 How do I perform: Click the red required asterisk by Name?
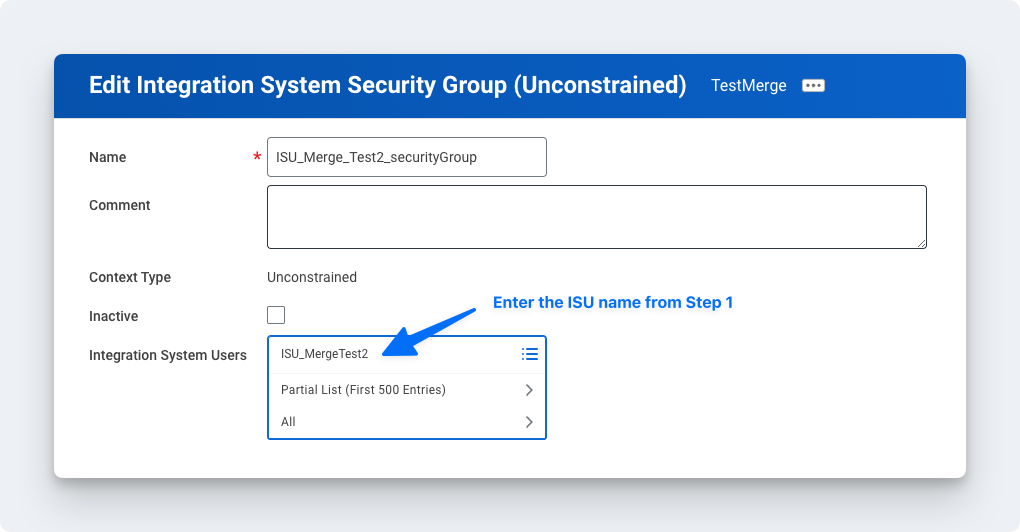click(x=257, y=157)
